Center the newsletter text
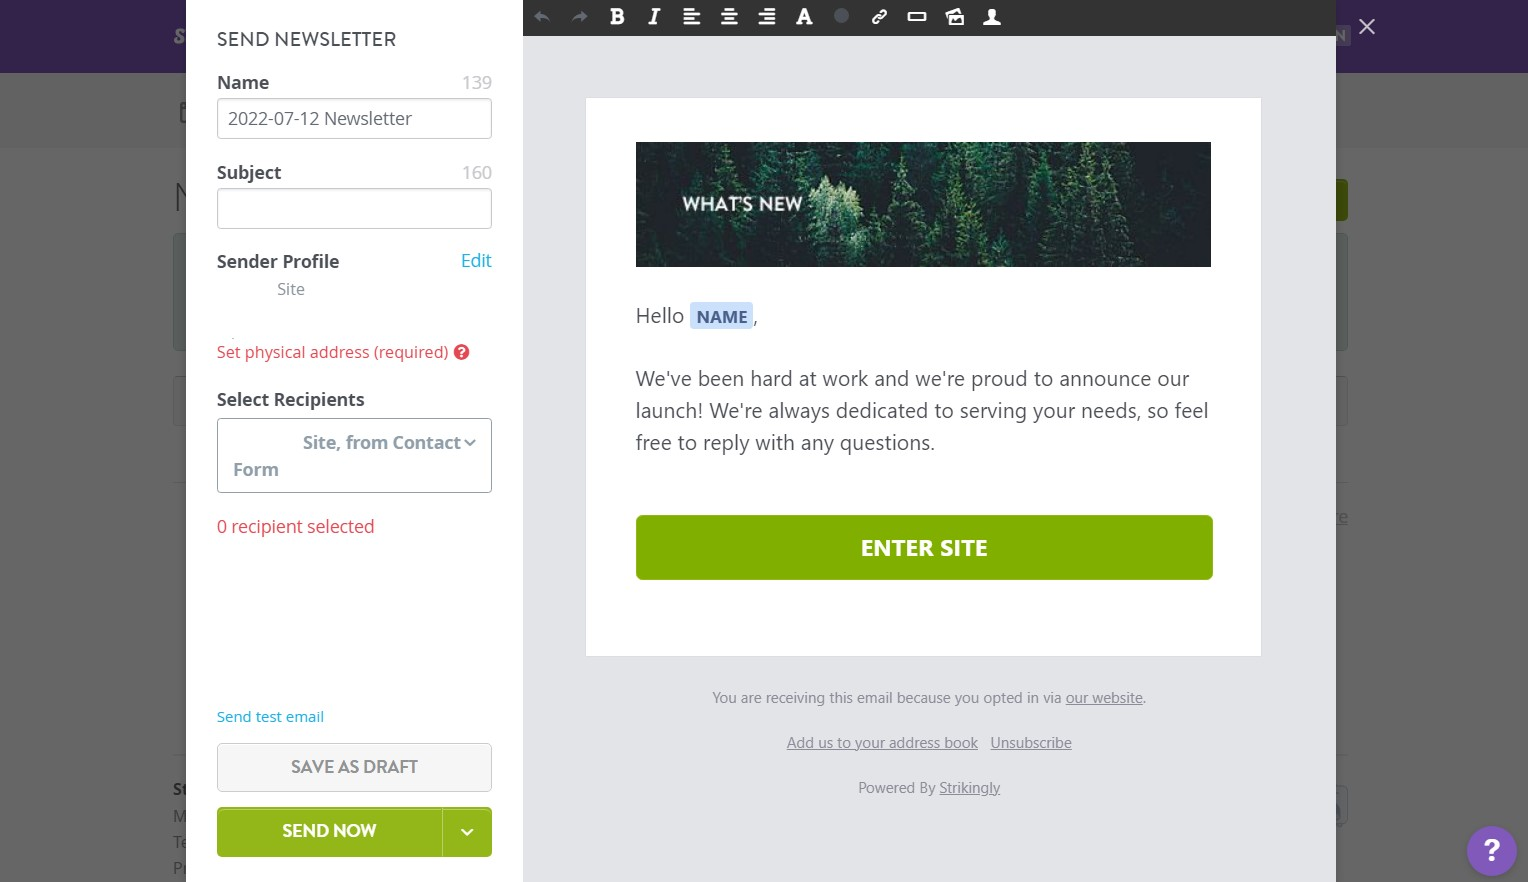 point(729,17)
